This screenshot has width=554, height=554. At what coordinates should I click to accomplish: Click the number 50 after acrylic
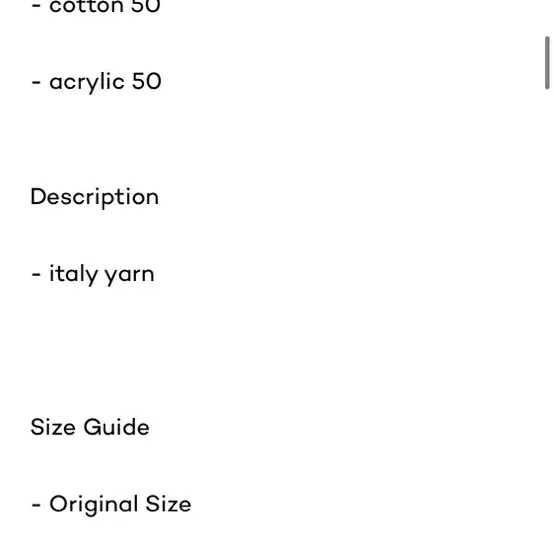coord(147,81)
